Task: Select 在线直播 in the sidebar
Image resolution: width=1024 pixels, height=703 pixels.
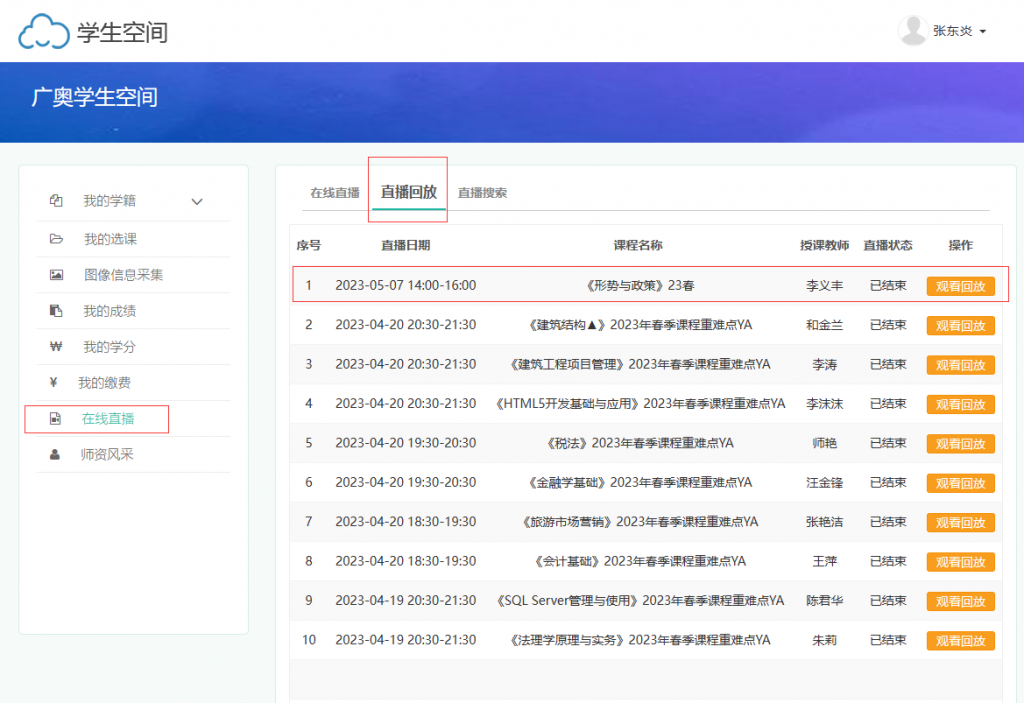Action: (108, 419)
